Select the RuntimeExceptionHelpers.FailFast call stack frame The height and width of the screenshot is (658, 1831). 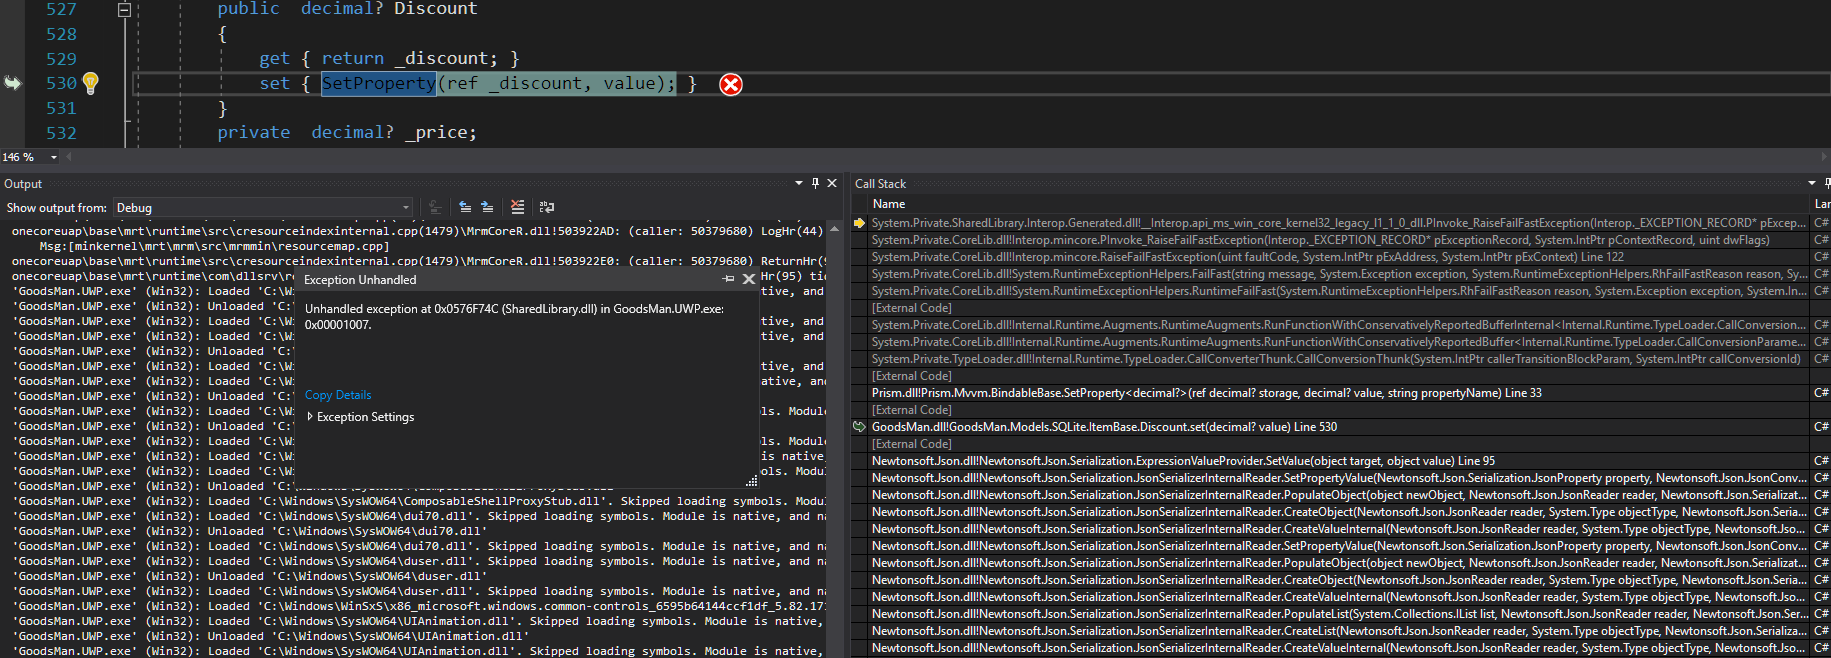pos(1339,274)
